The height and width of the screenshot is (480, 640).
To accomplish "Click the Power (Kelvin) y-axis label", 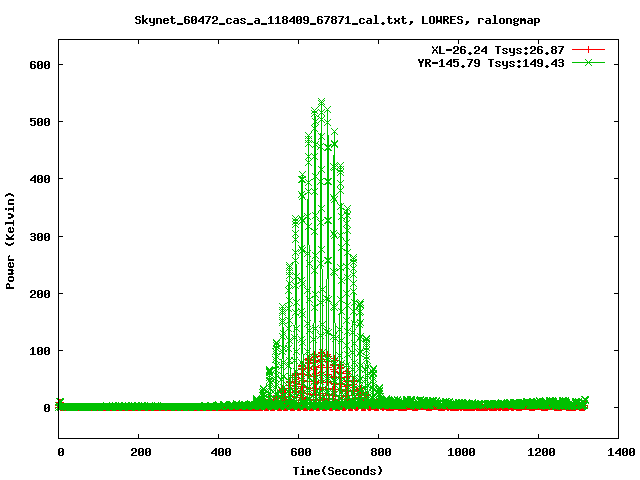I will point(10,241).
